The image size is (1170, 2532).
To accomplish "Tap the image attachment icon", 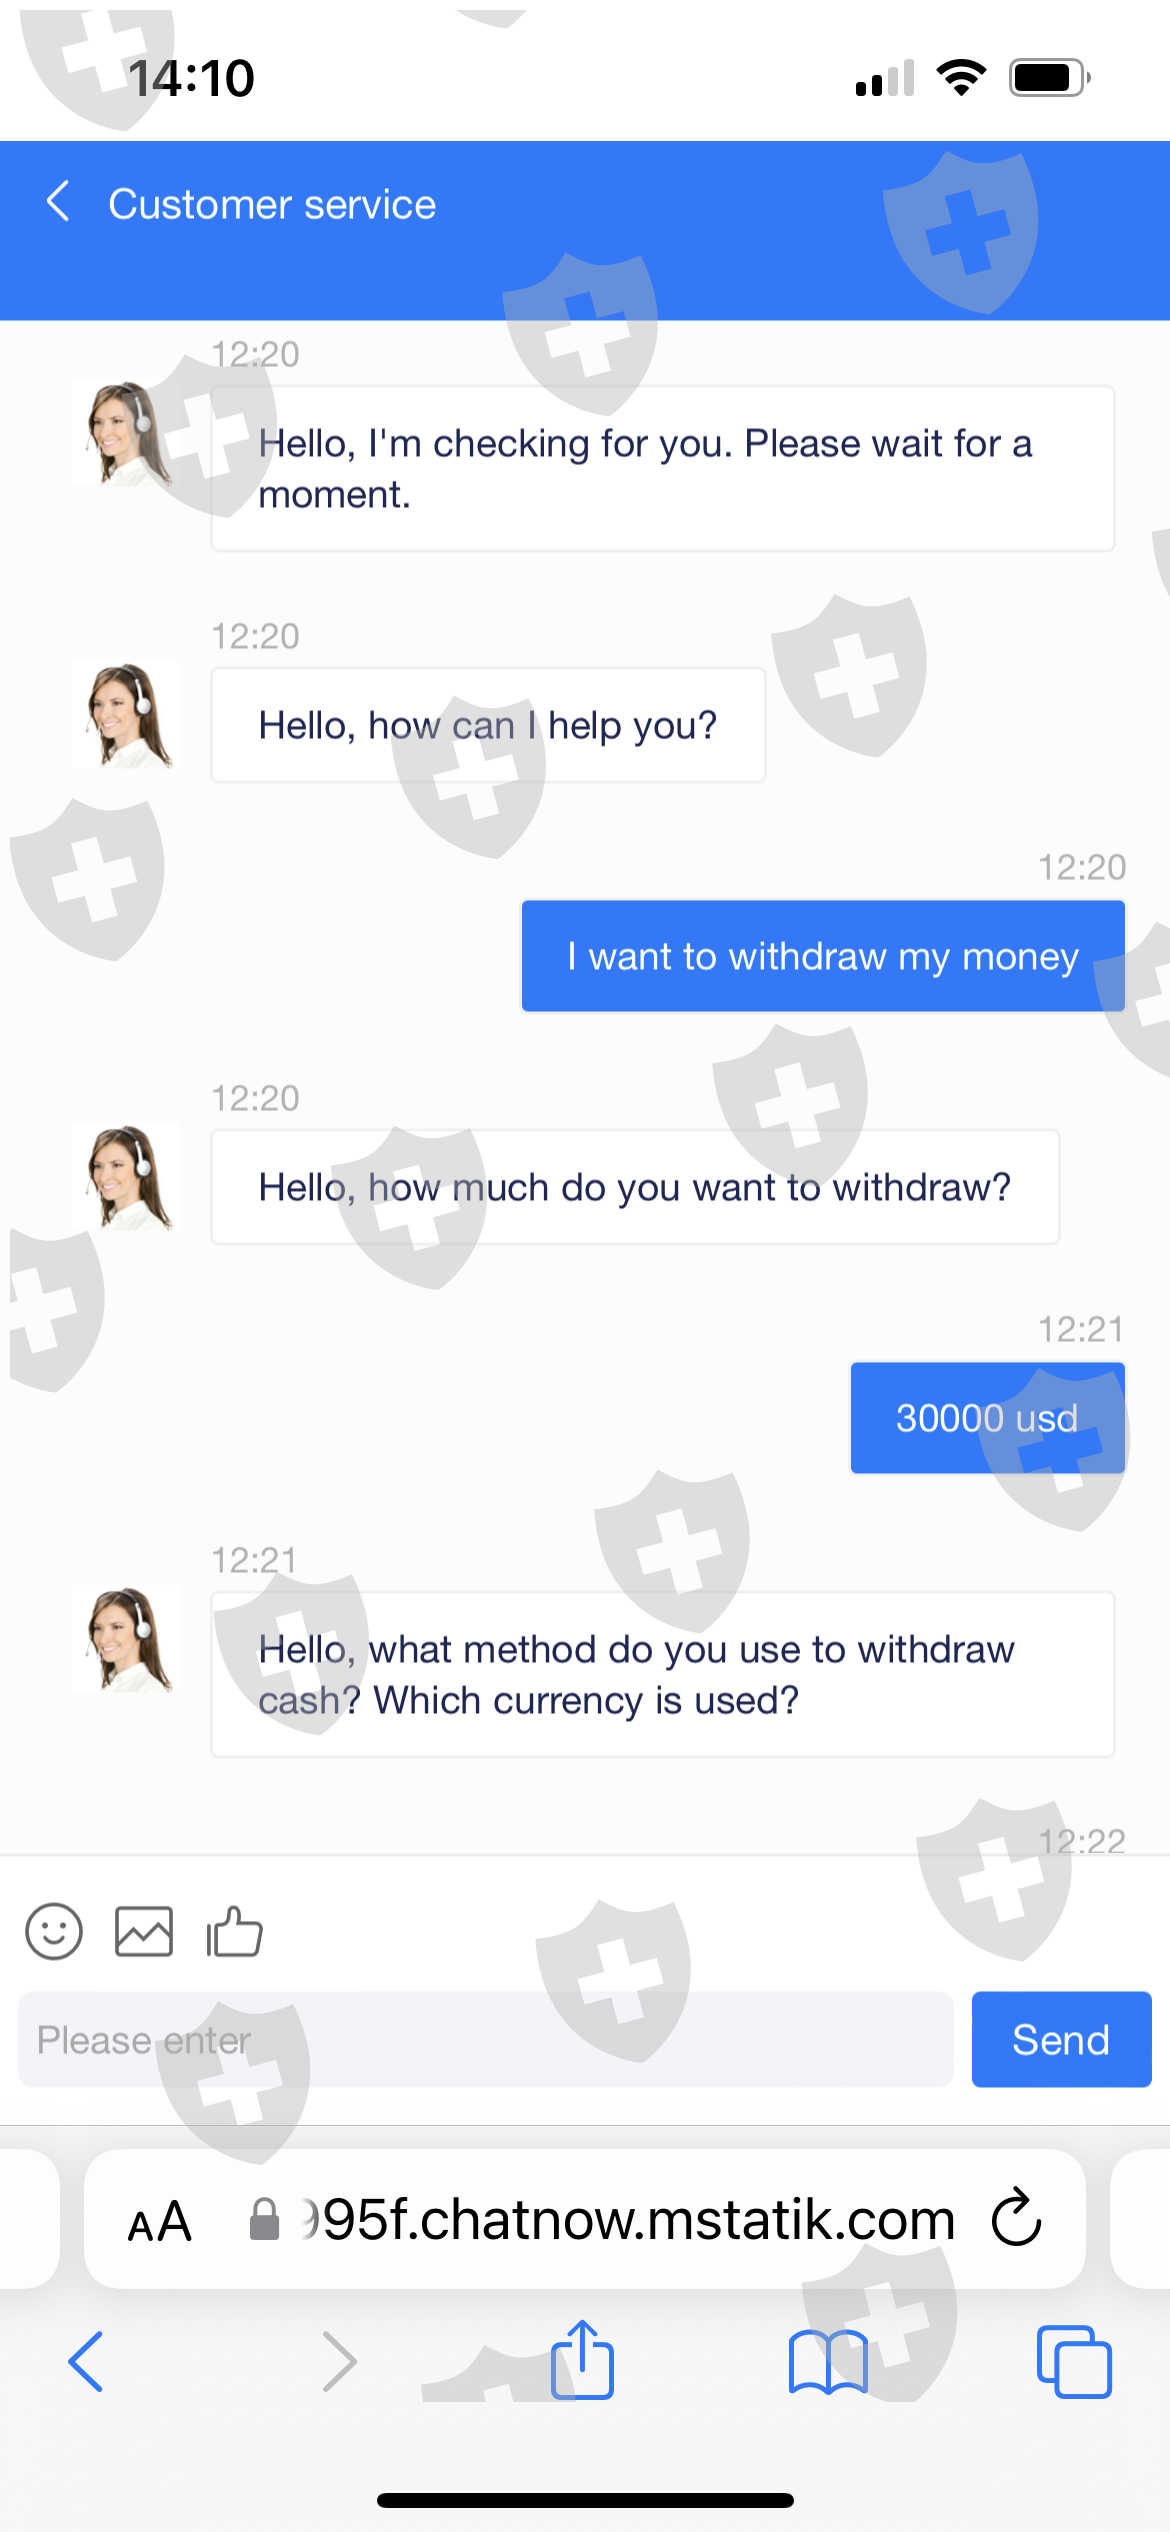I will pos(144,1930).
